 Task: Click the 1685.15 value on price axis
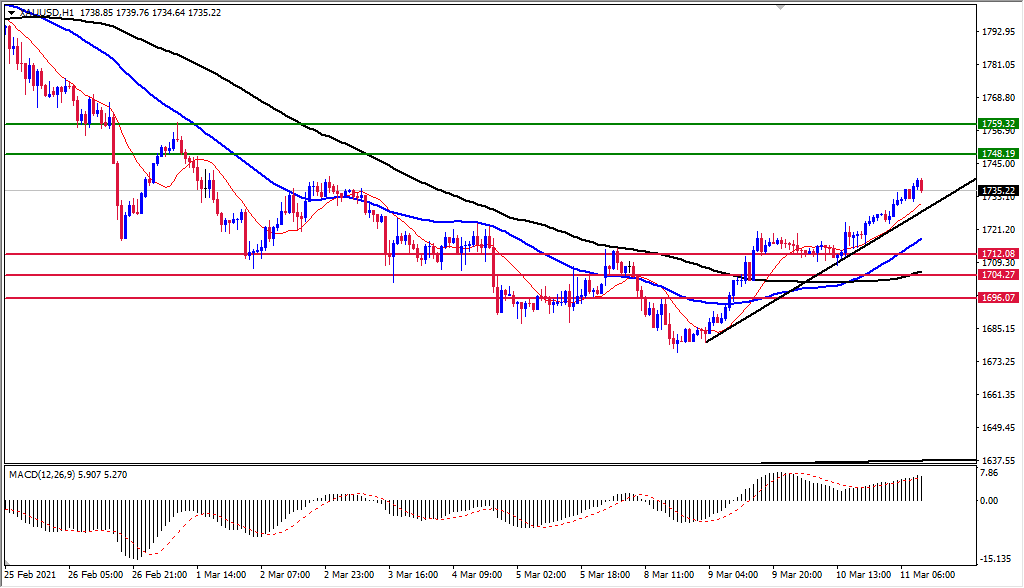click(999, 328)
